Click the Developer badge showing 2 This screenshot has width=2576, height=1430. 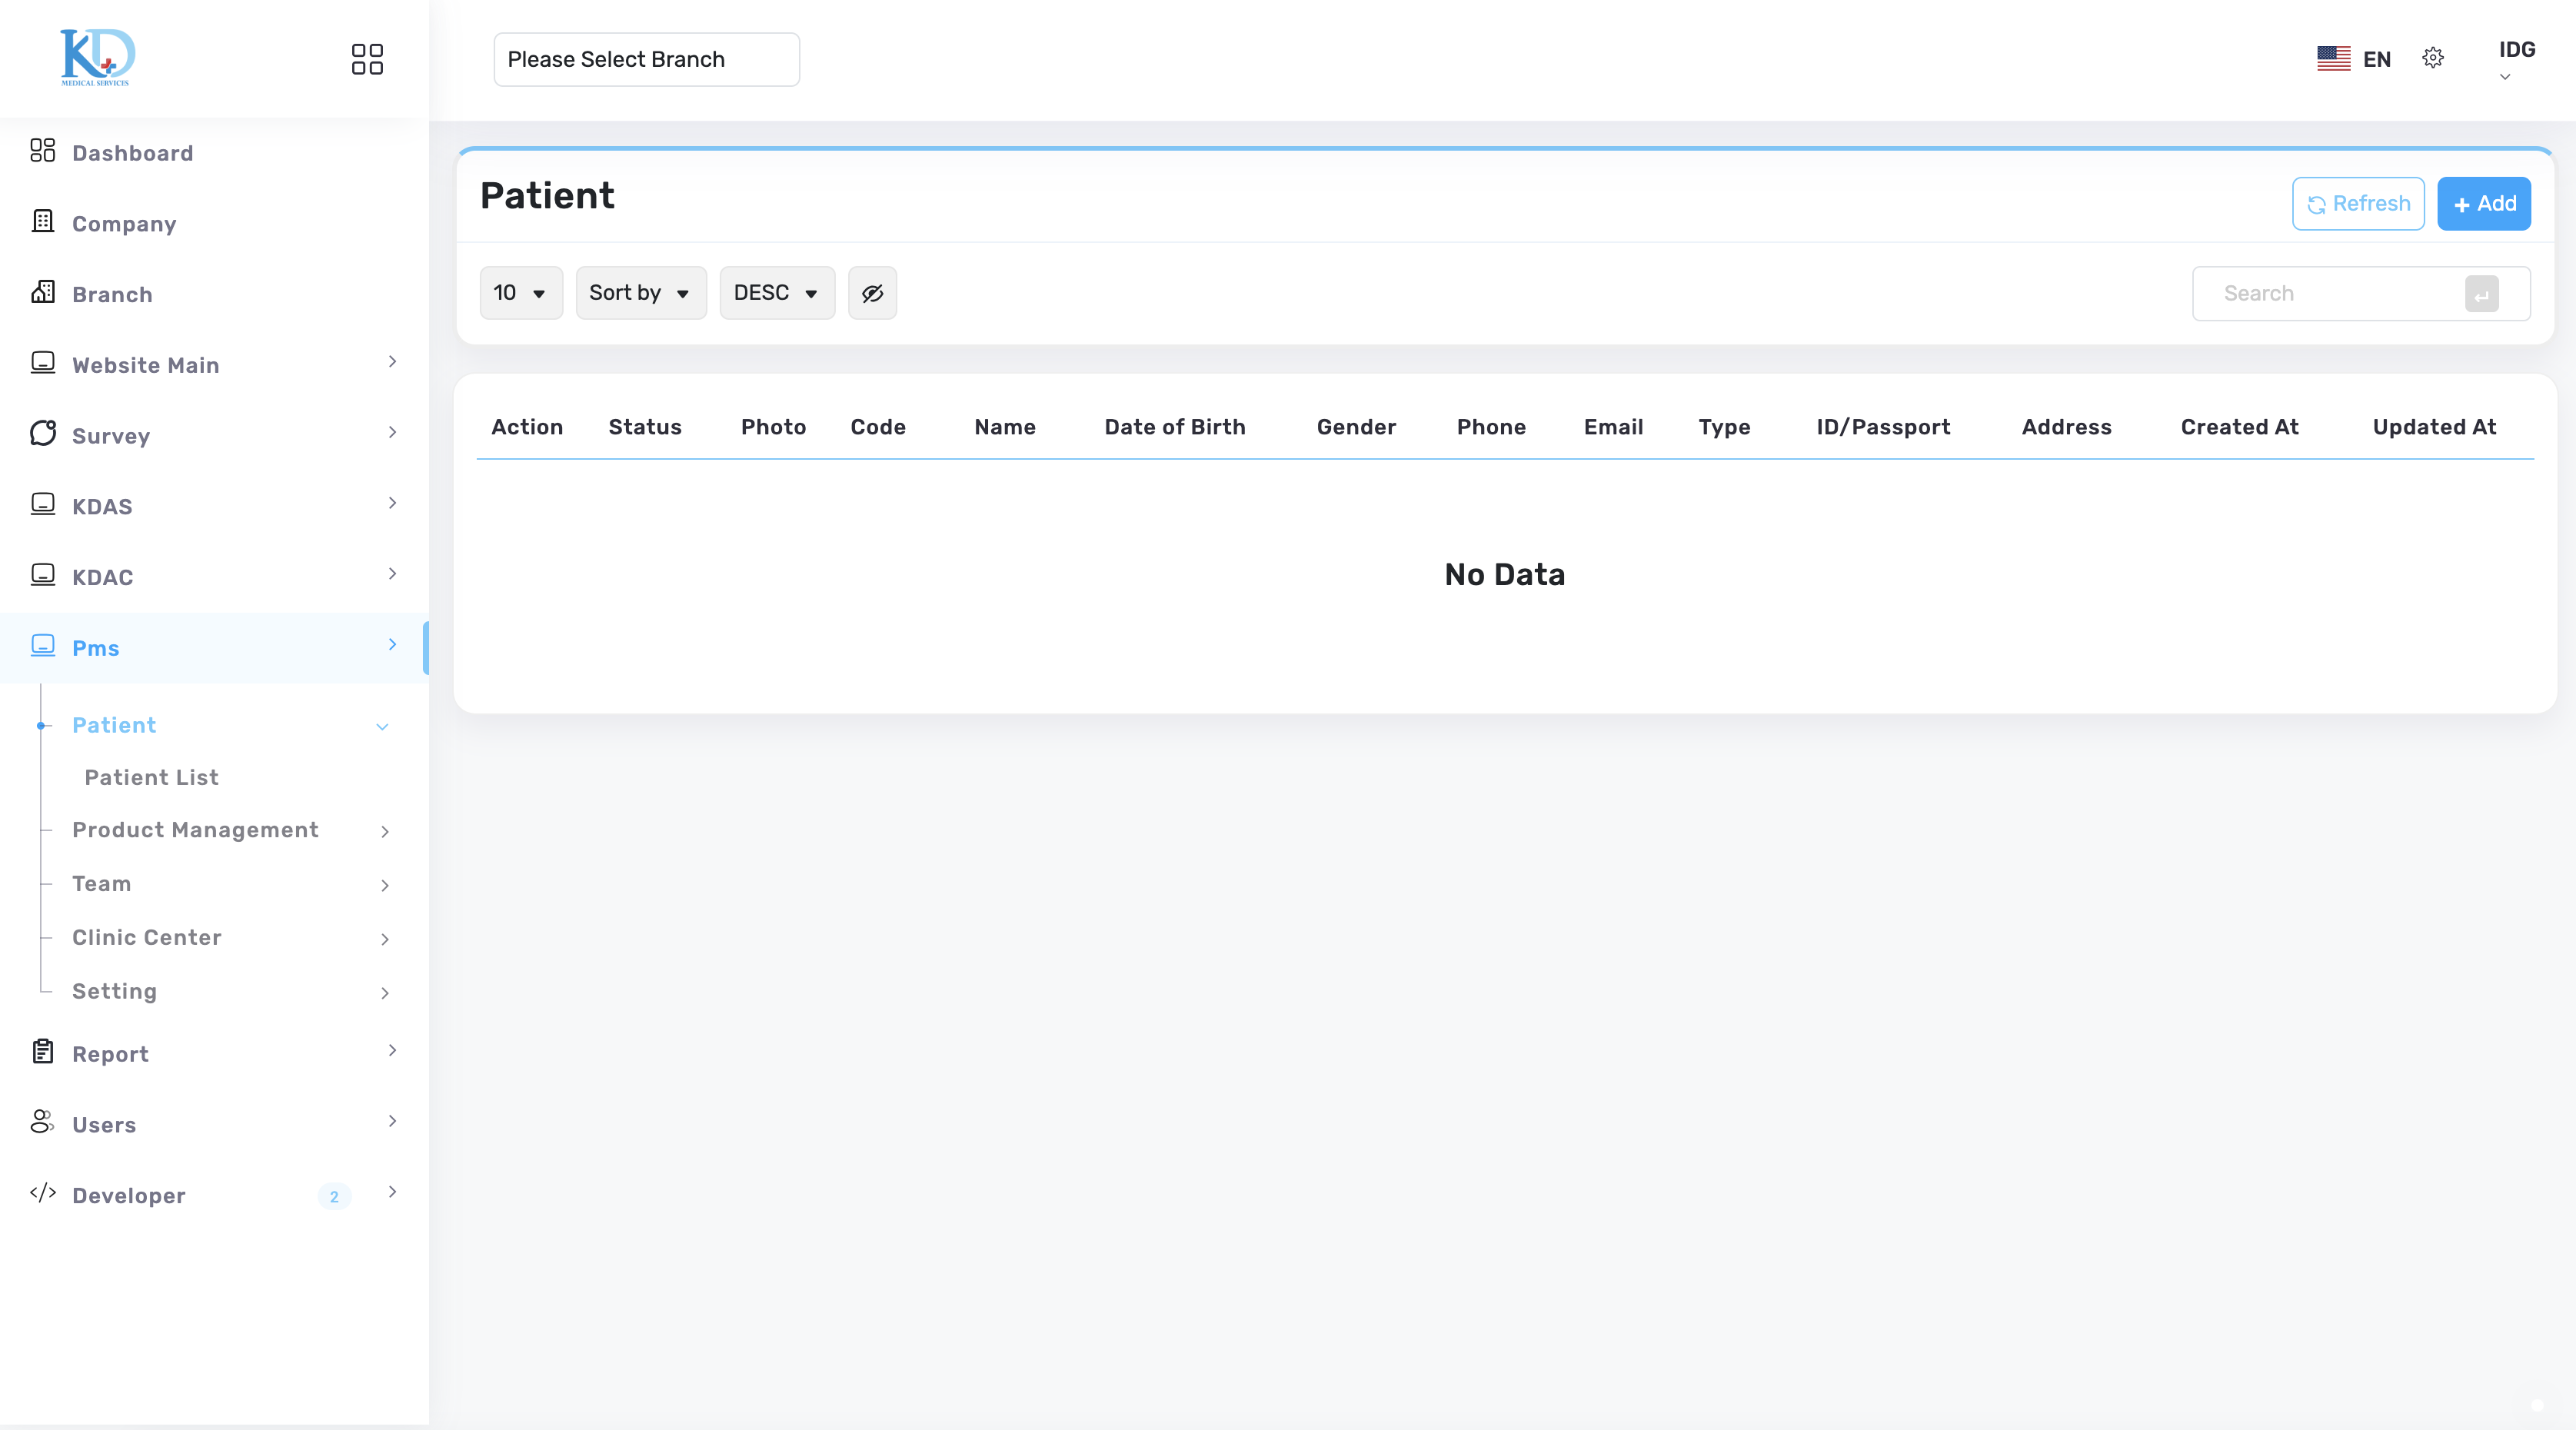click(334, 1196)
